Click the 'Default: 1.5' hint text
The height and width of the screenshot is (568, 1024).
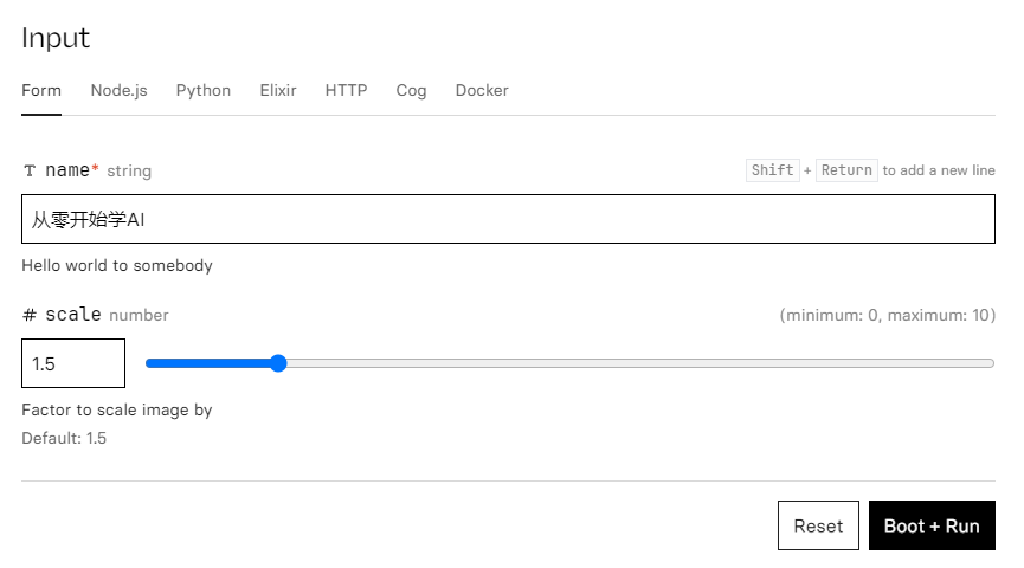[64, 438]
